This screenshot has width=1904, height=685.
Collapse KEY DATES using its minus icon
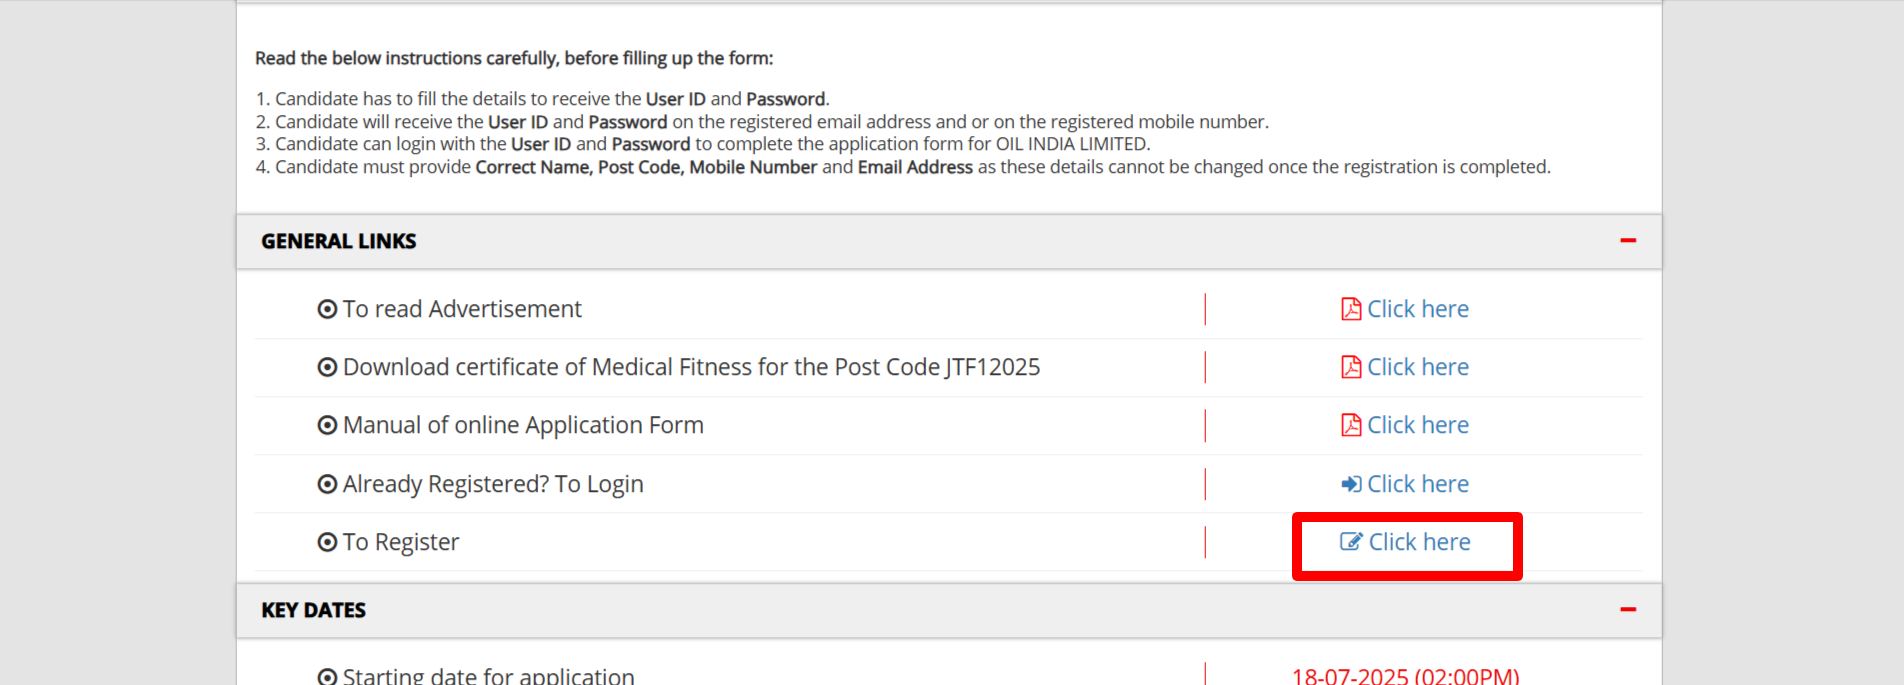click(1628, 610)
